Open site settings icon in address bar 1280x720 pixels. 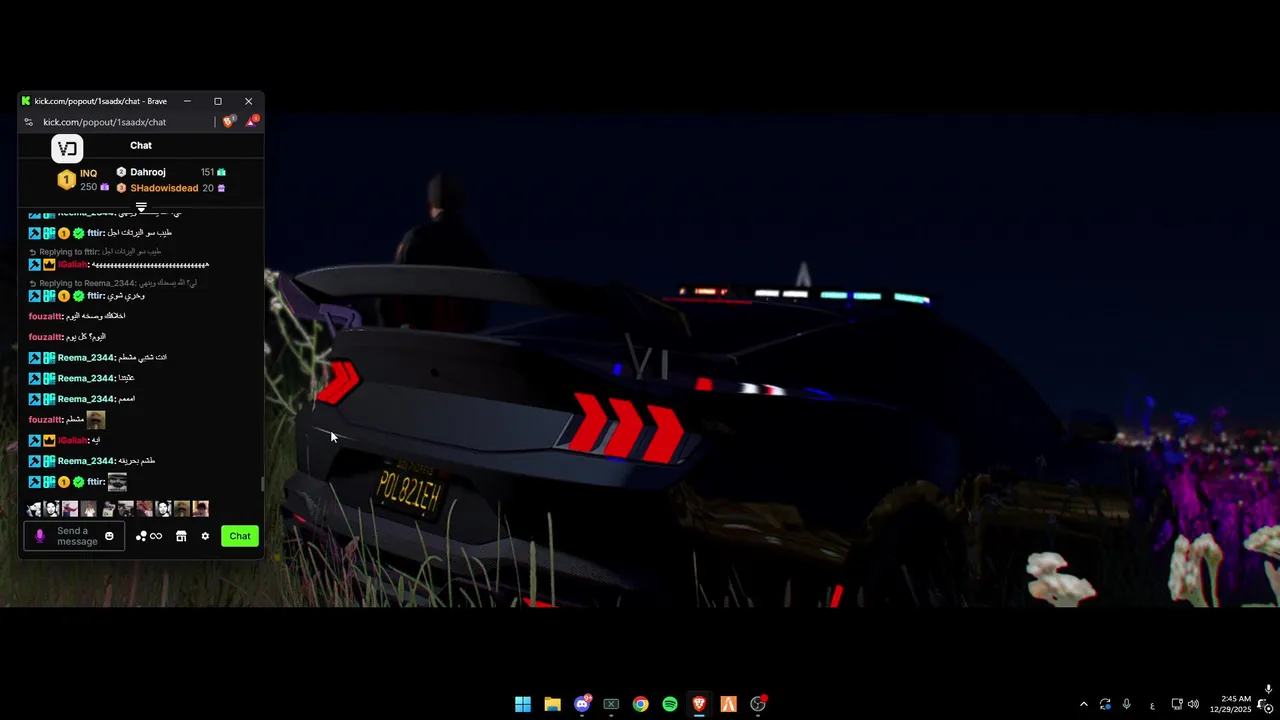(x=29, y=122)
